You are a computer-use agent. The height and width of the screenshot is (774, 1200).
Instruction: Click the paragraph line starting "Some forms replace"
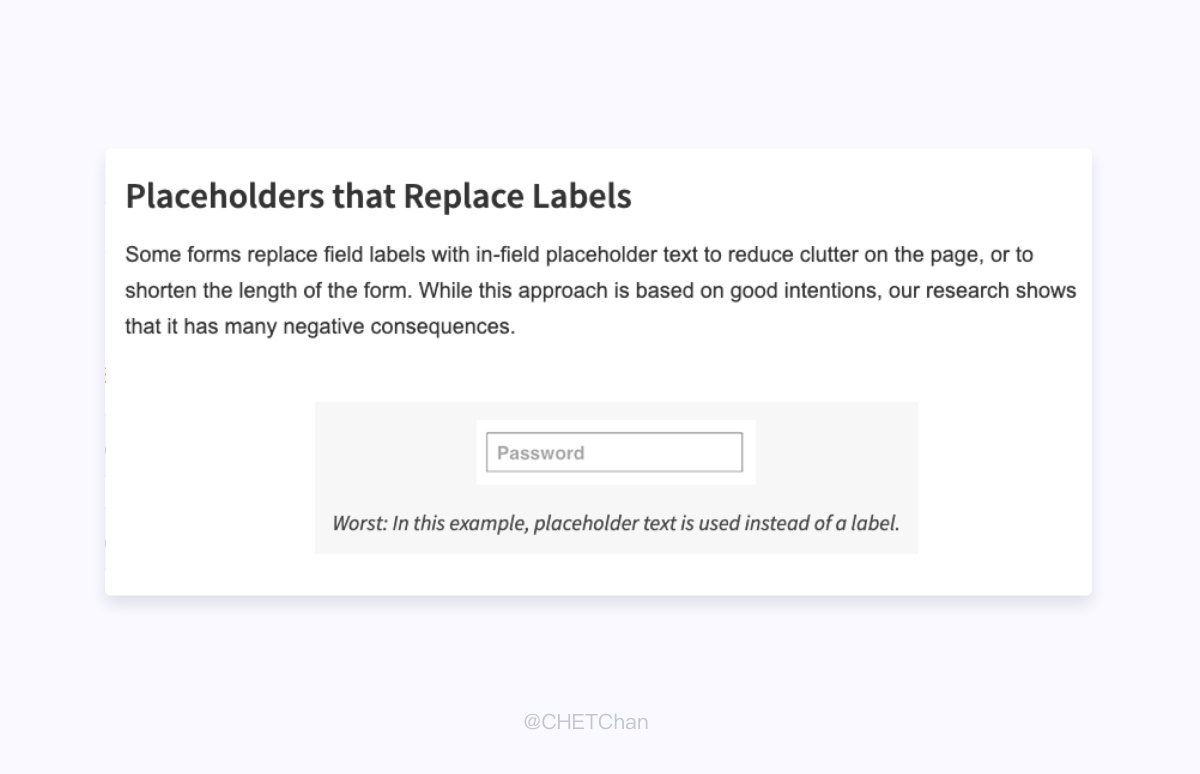(x=579, y=255)
